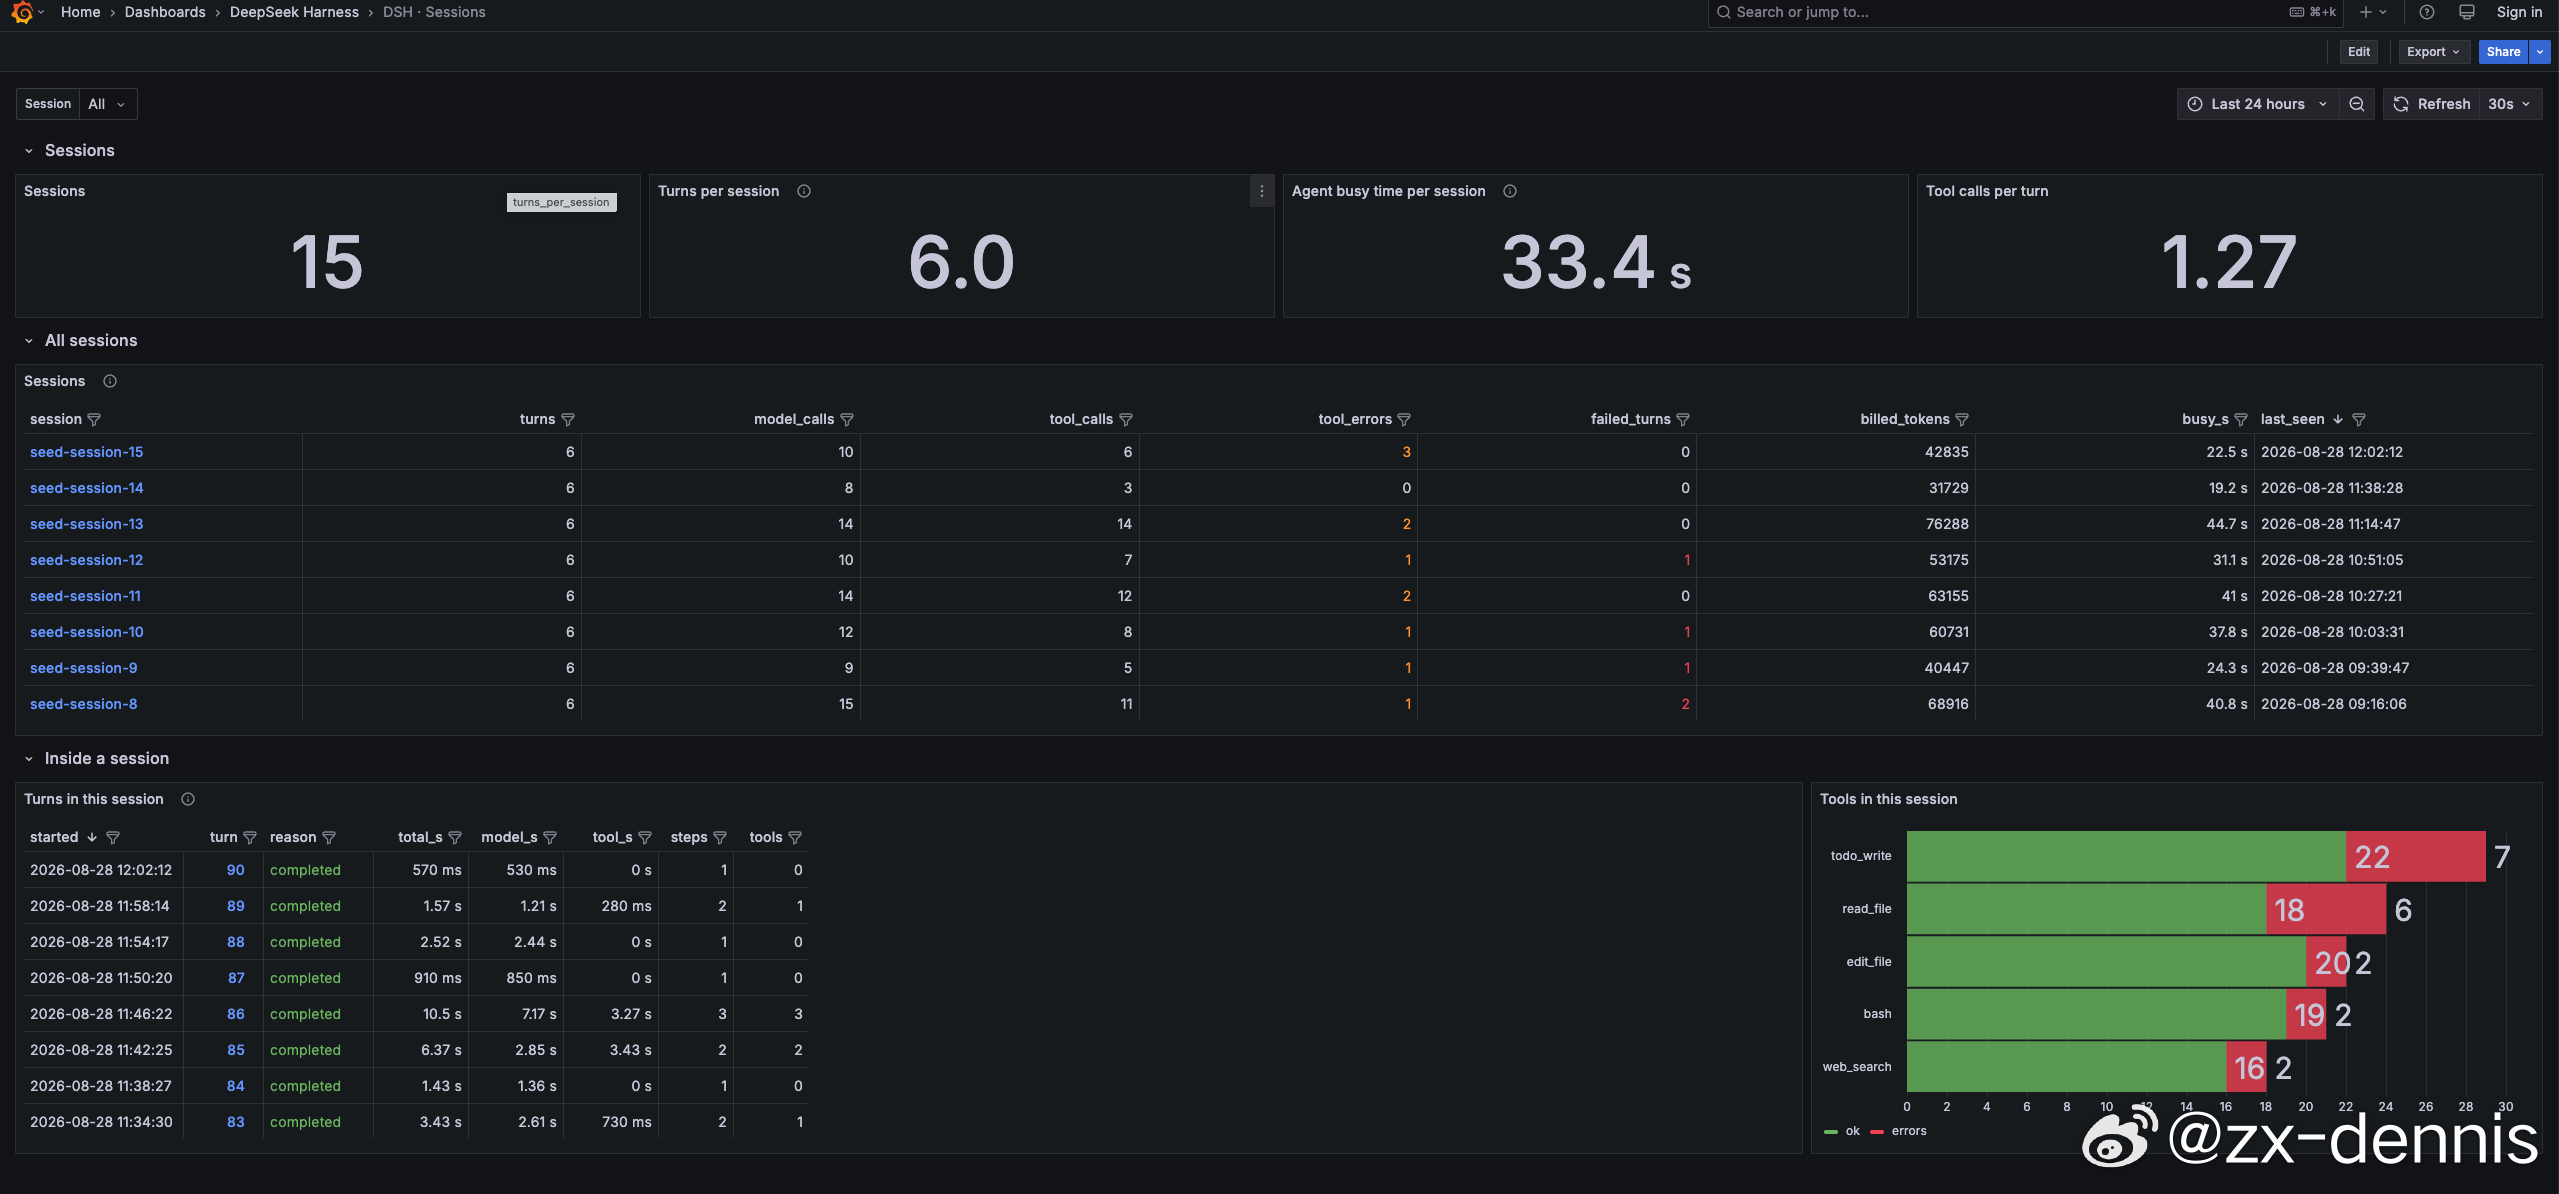Open turn 86 link

point(236,1014)
